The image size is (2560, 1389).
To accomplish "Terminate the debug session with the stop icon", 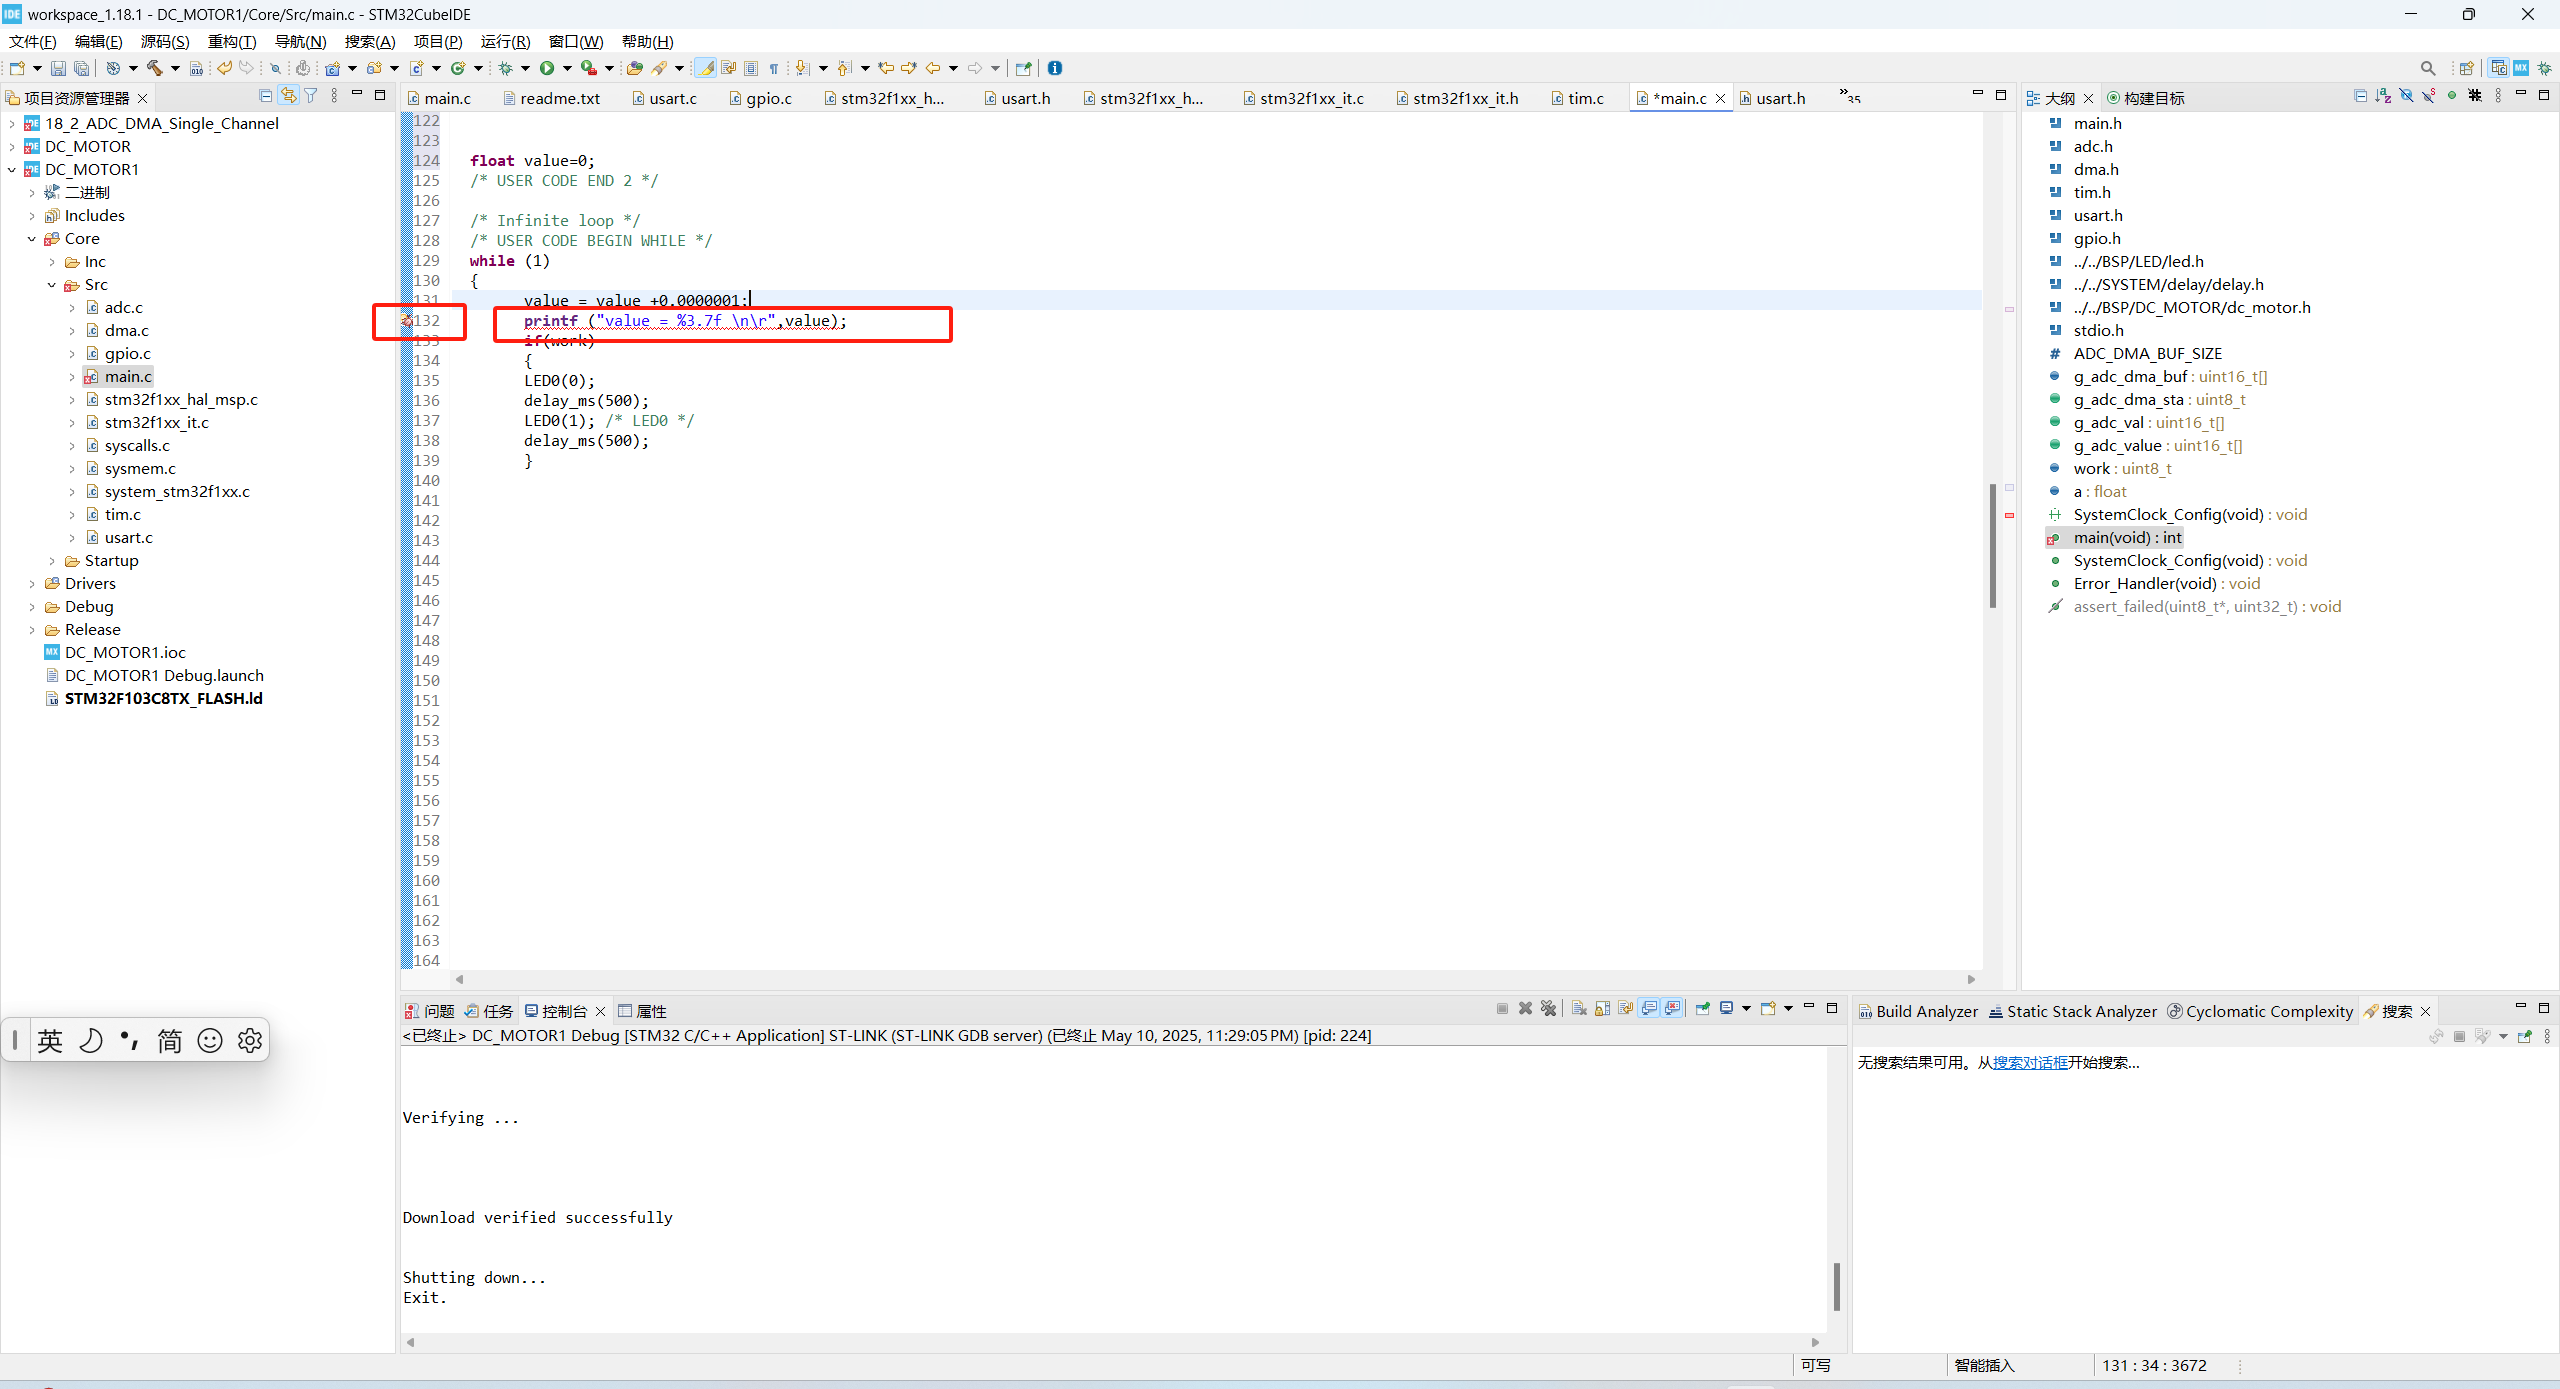I will [x=1502, y=1009].
